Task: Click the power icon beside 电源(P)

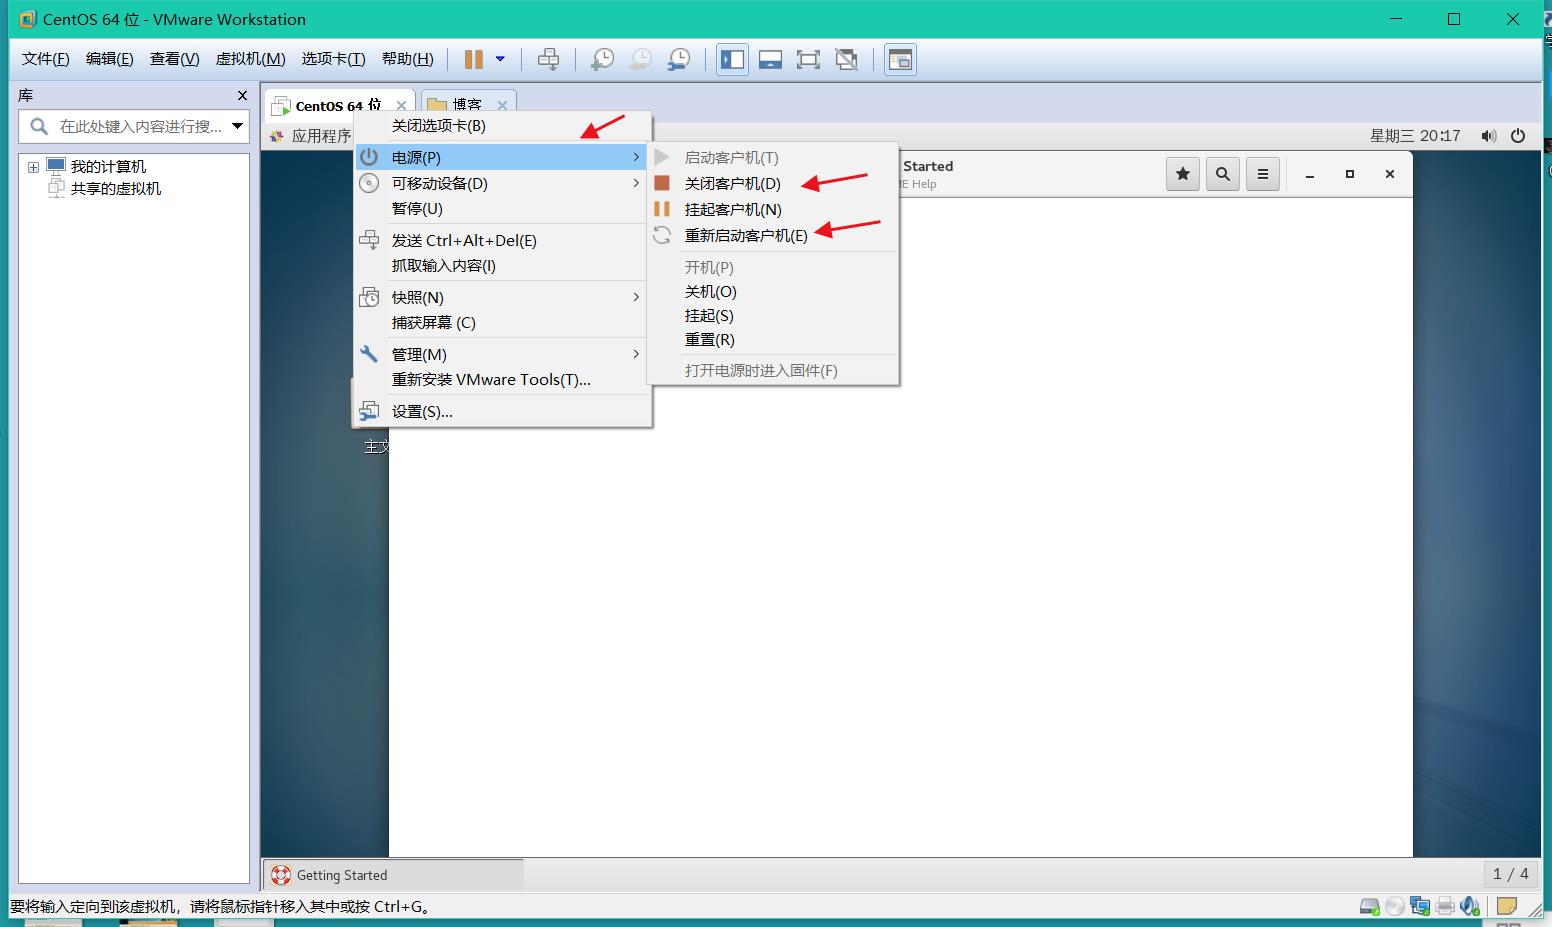Action: point(369,157)
